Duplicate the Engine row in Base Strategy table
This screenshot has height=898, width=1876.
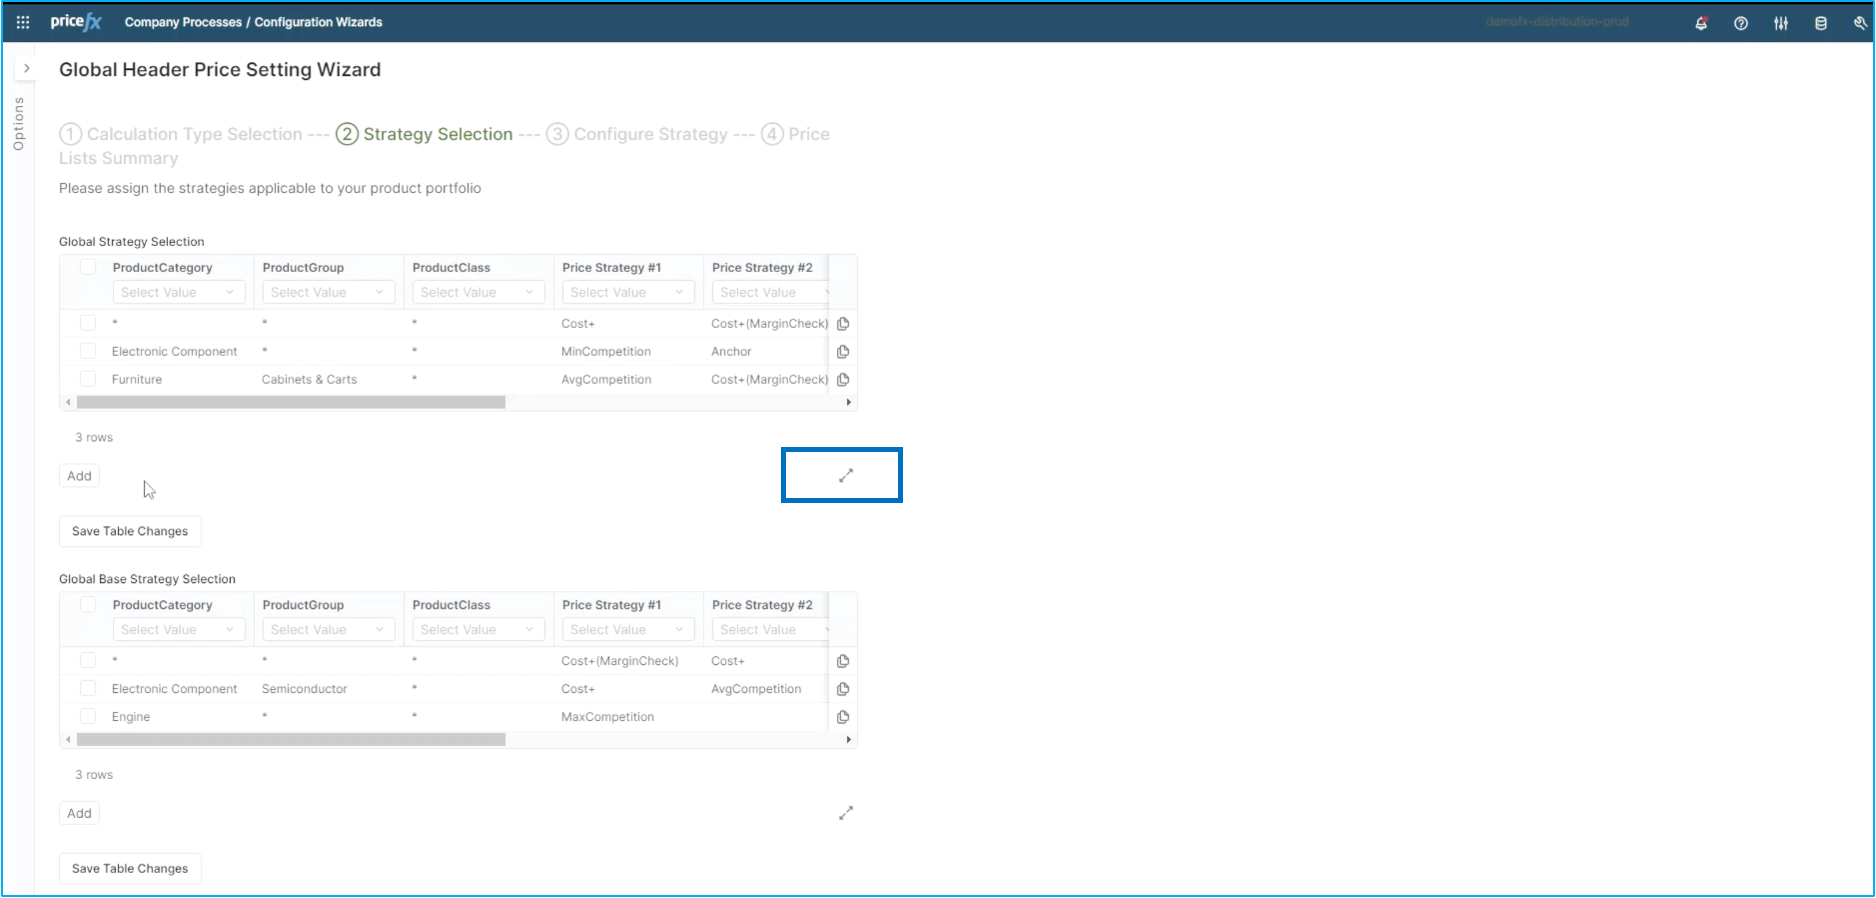tap(843, 717)
